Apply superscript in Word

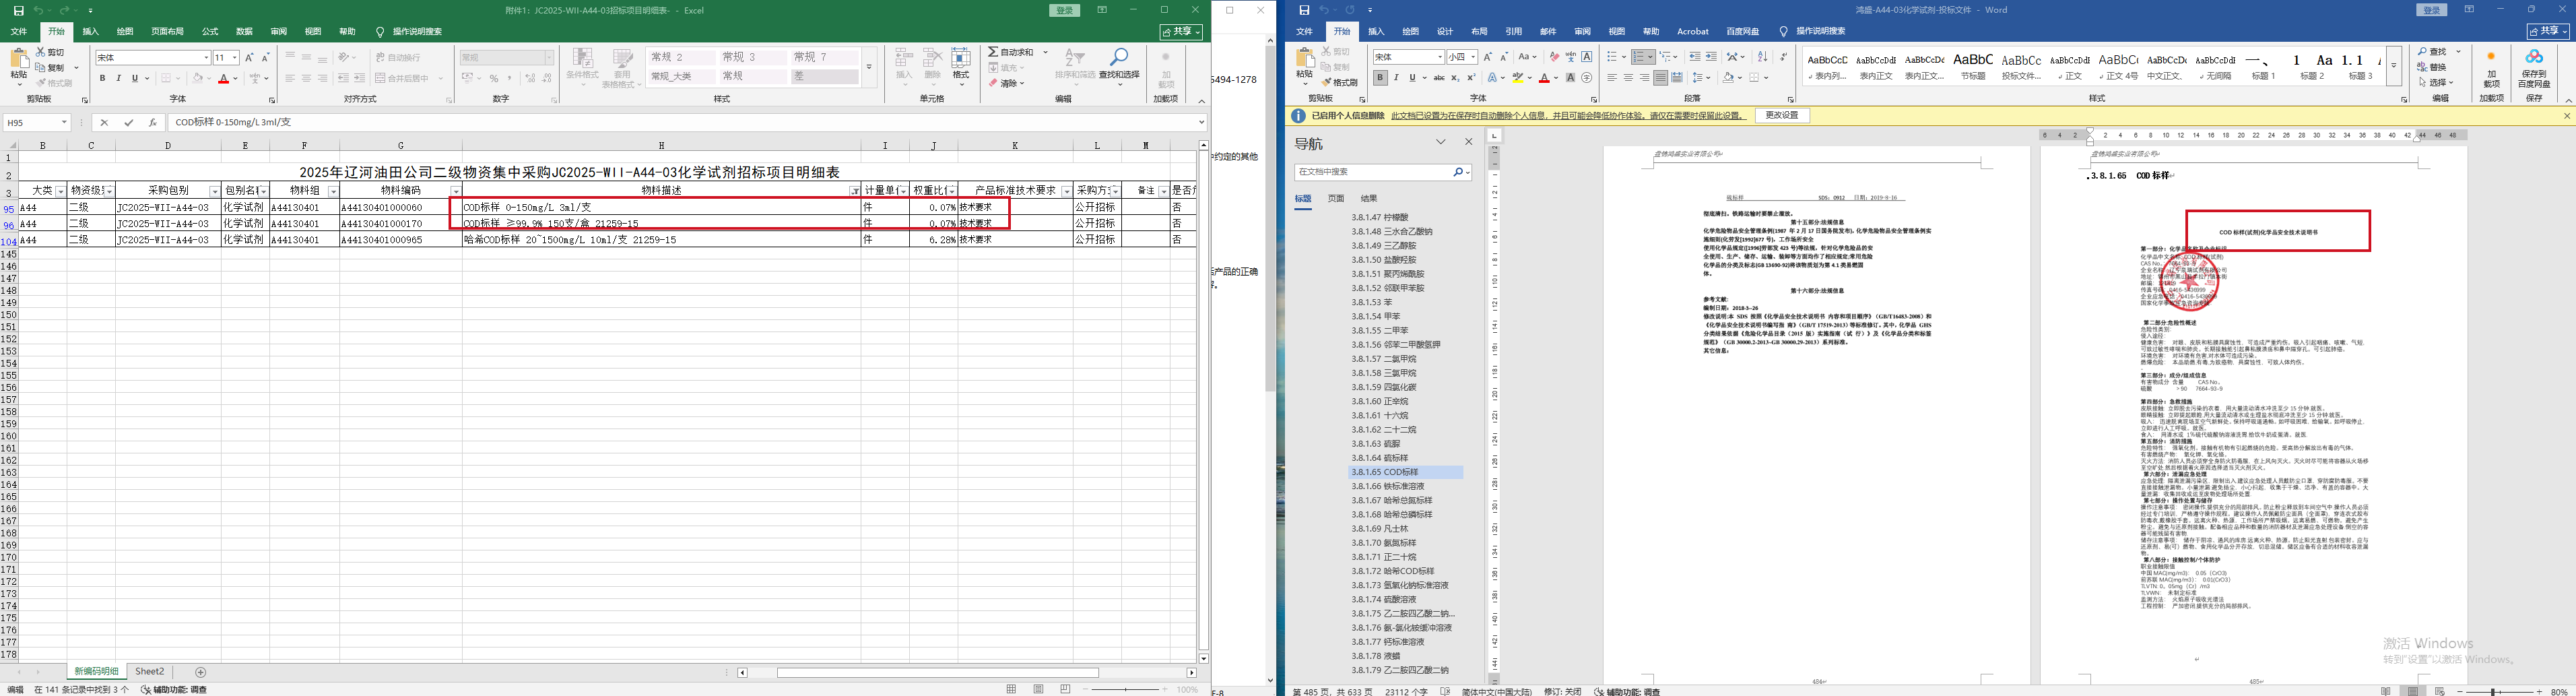pos(1471,78)
